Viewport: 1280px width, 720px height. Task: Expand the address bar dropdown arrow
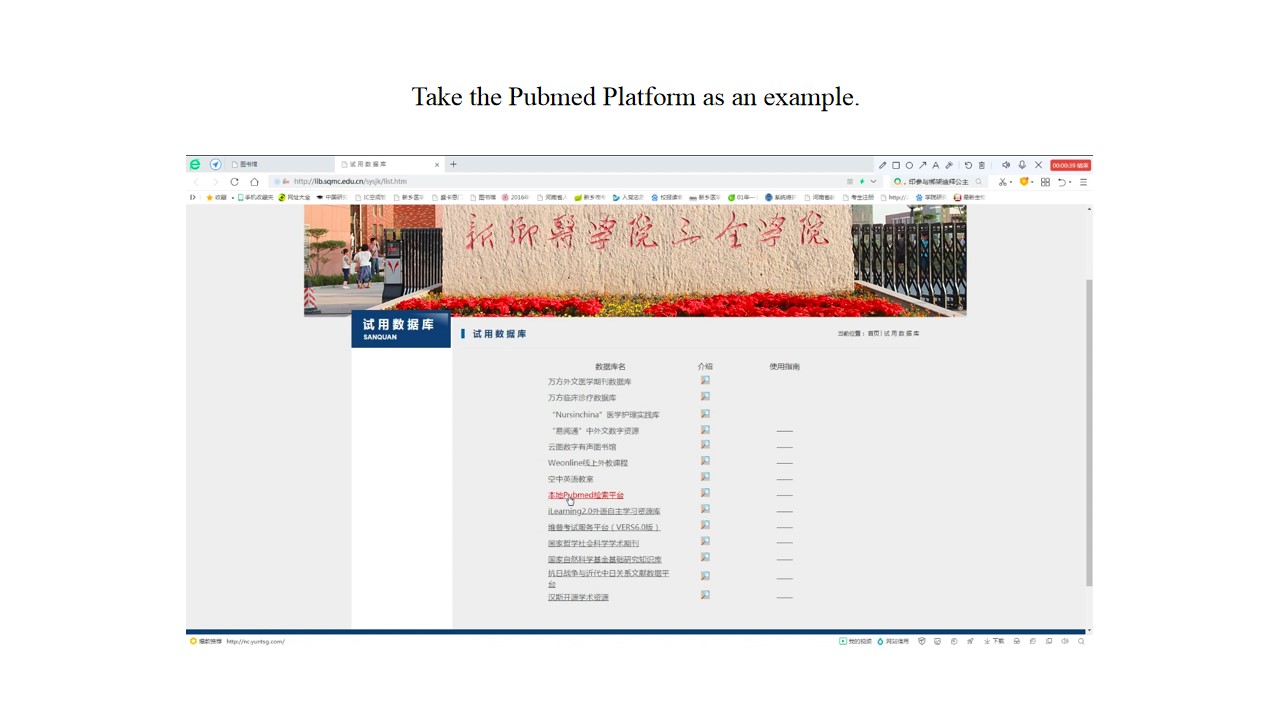[873, 182]
